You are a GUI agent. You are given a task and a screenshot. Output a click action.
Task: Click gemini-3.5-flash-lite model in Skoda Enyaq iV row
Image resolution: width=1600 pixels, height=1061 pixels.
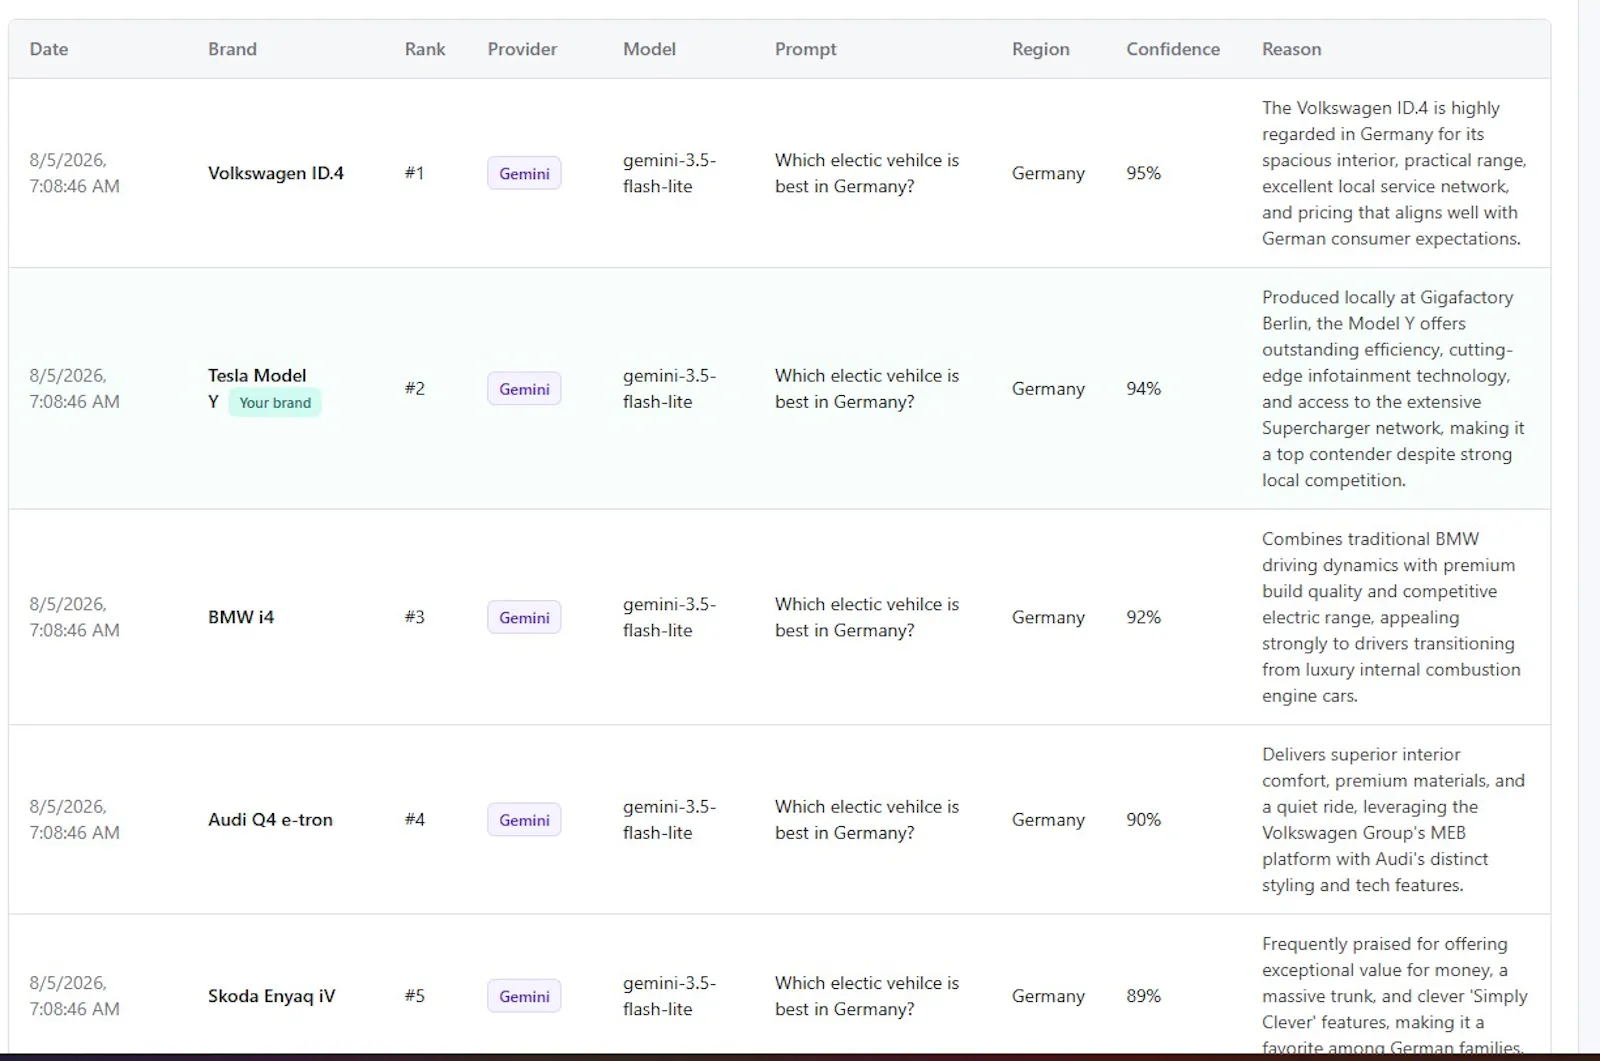click(x=669, y=996)
